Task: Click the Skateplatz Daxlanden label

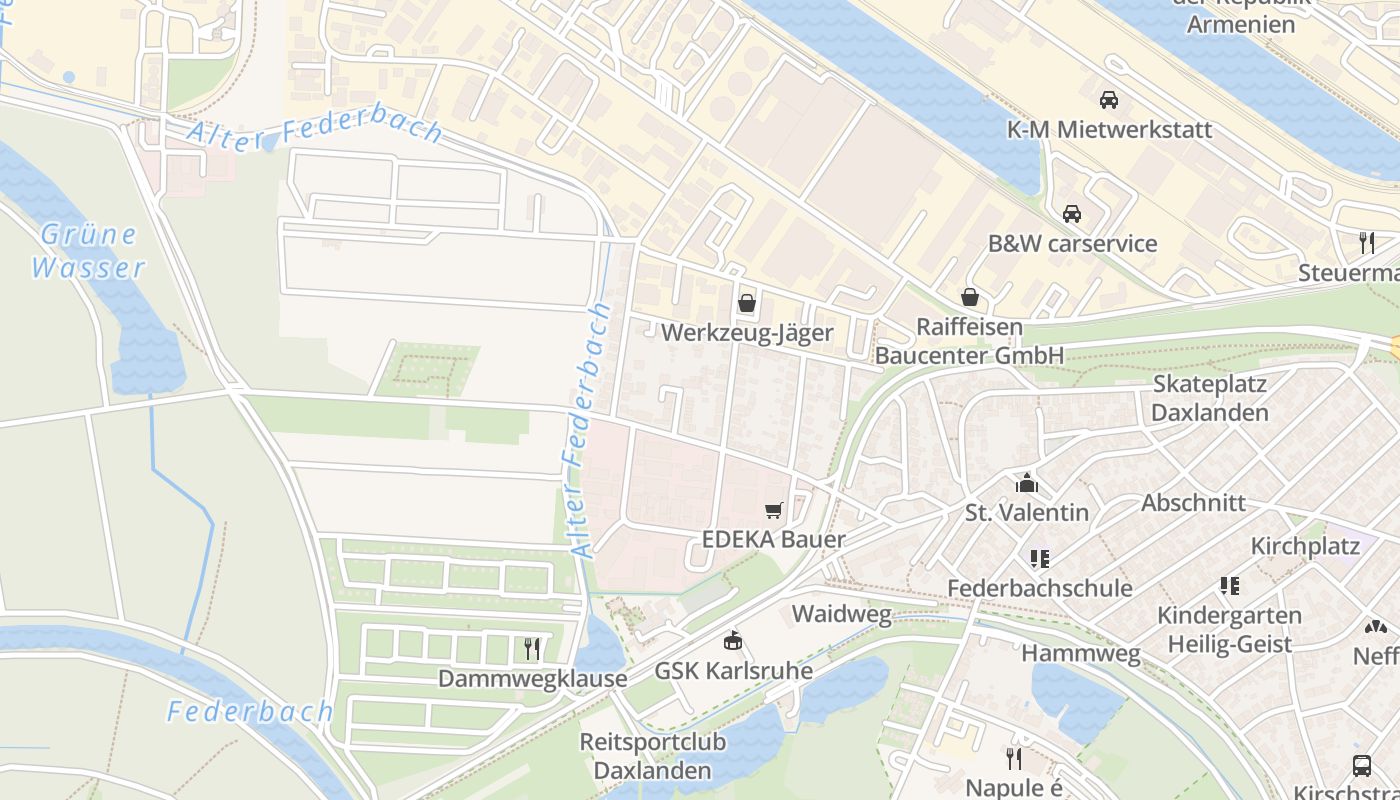Action: (1209, 398)
